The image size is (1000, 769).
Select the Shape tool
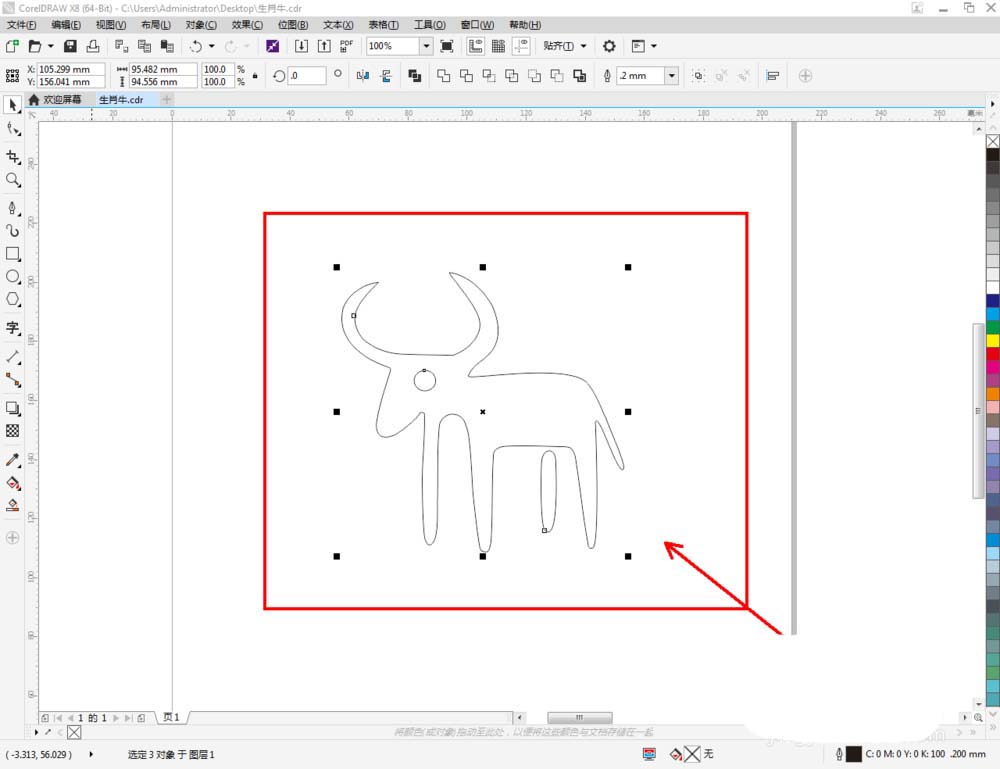13,129
